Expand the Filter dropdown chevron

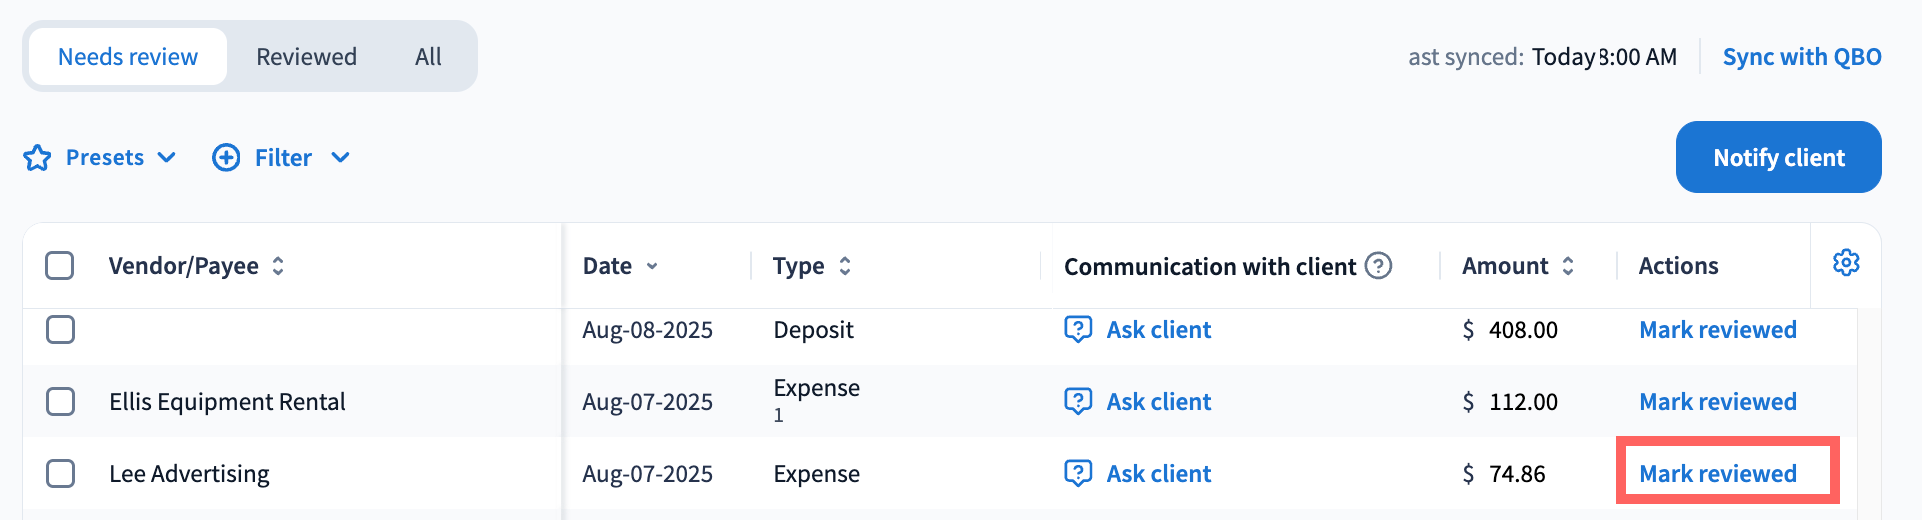tap(340, 158)
